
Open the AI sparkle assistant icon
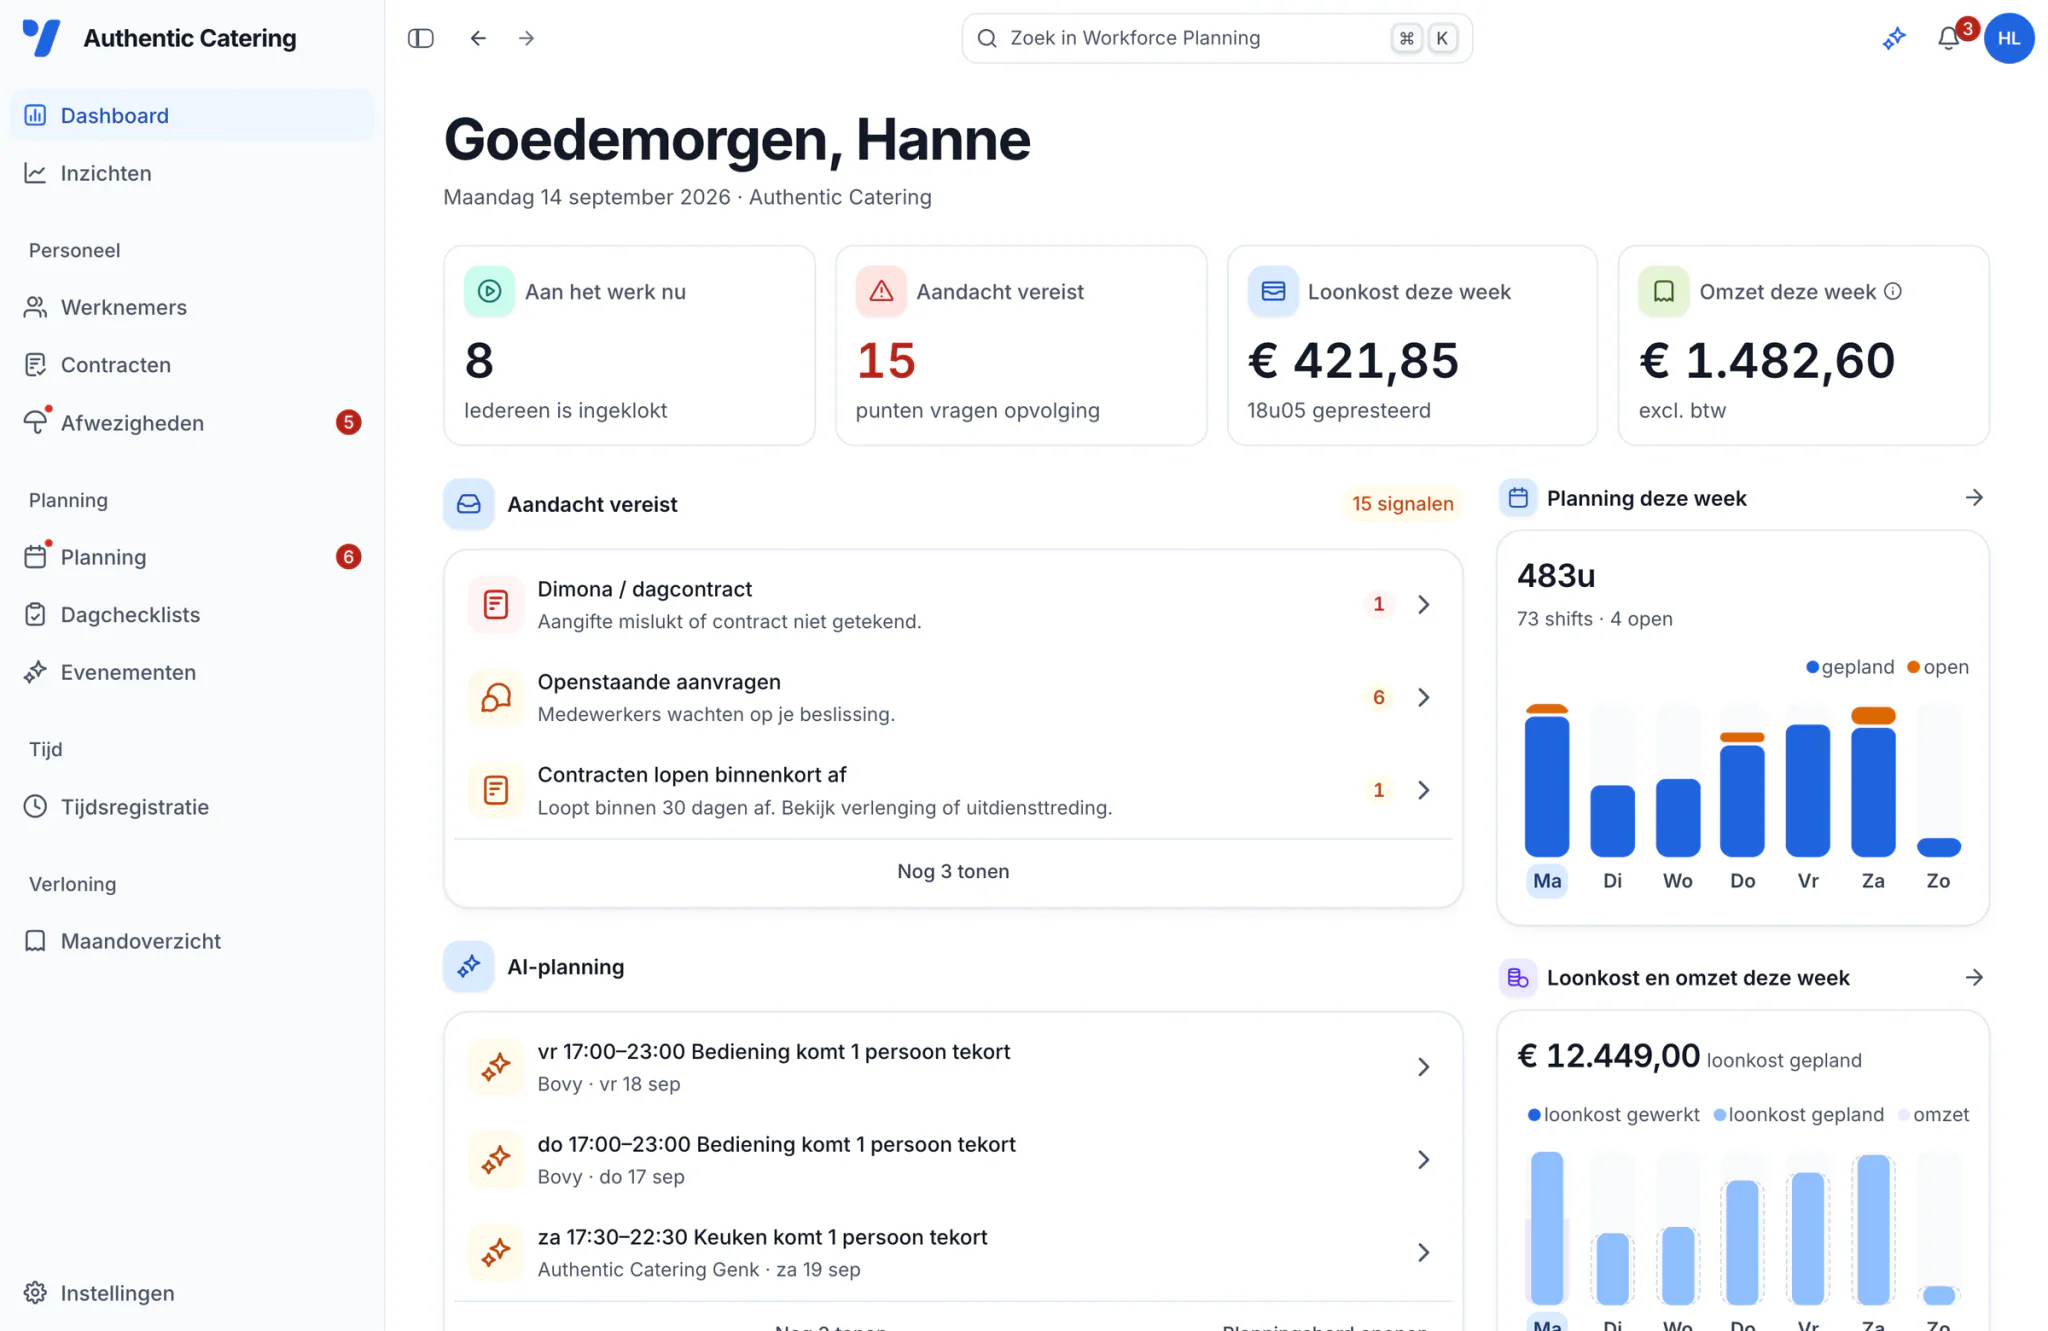1894,38
